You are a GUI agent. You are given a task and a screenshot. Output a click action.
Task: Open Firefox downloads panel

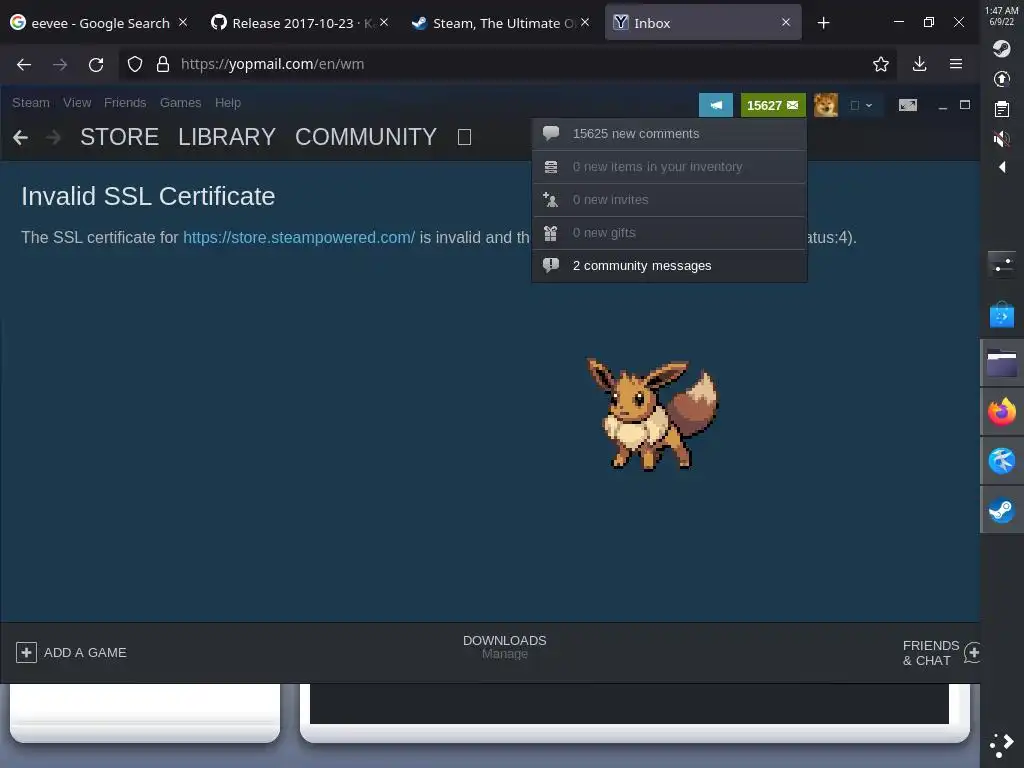(920, 64)
